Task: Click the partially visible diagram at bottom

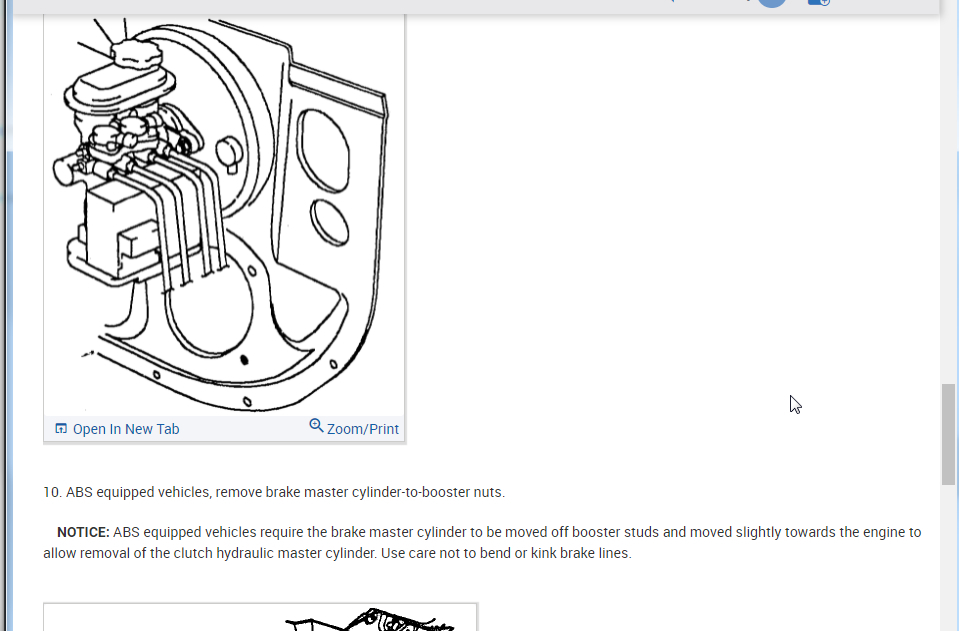Action: [260, 617]
